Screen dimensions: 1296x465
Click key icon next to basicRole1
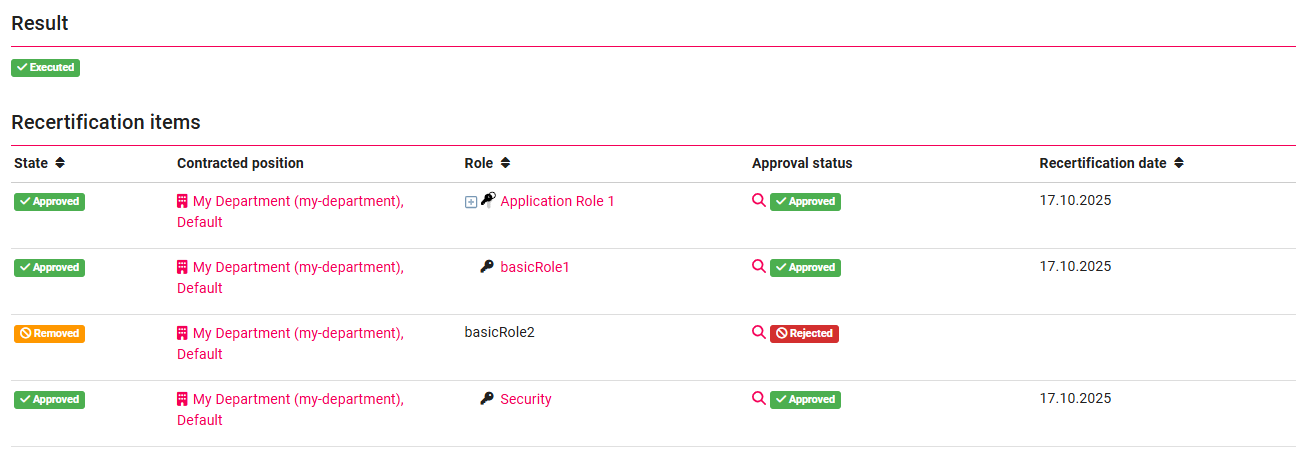point(487,267)
